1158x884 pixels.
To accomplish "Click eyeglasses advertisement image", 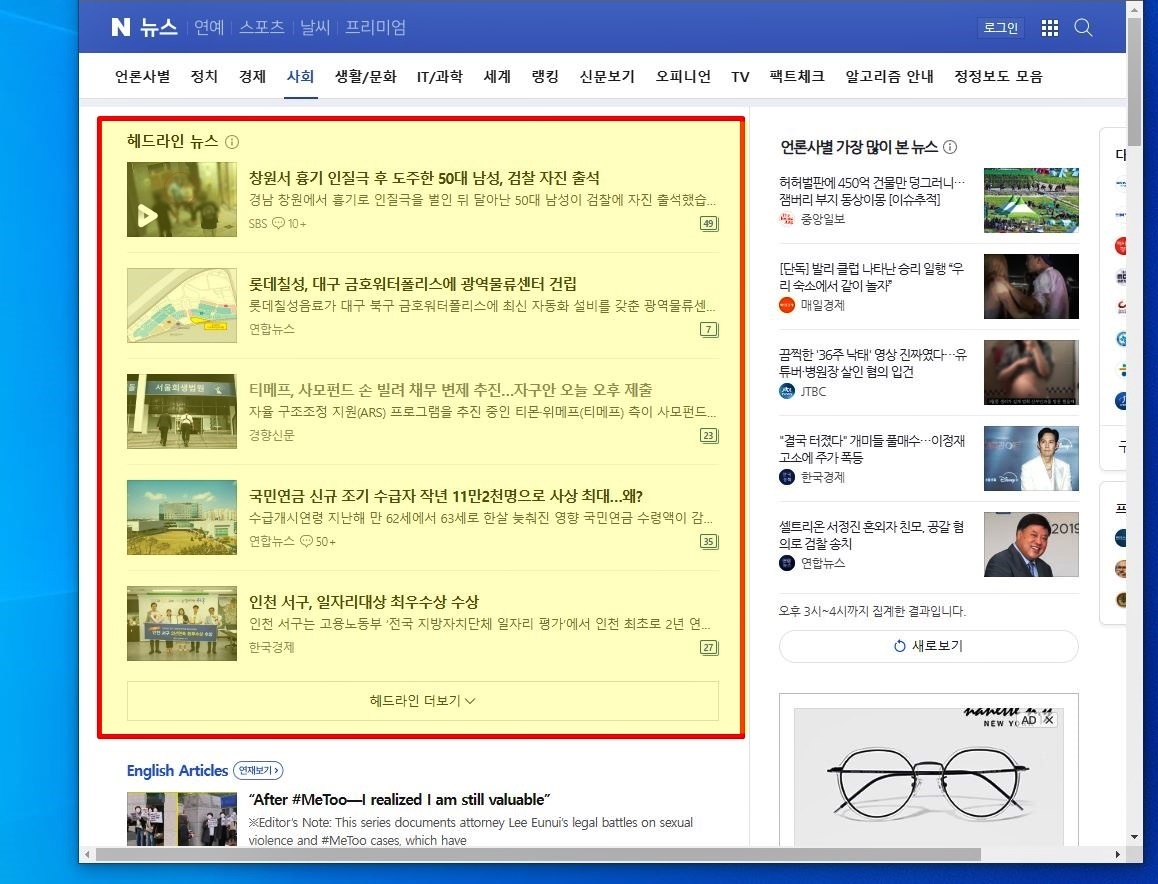I will tap(928, 777).
